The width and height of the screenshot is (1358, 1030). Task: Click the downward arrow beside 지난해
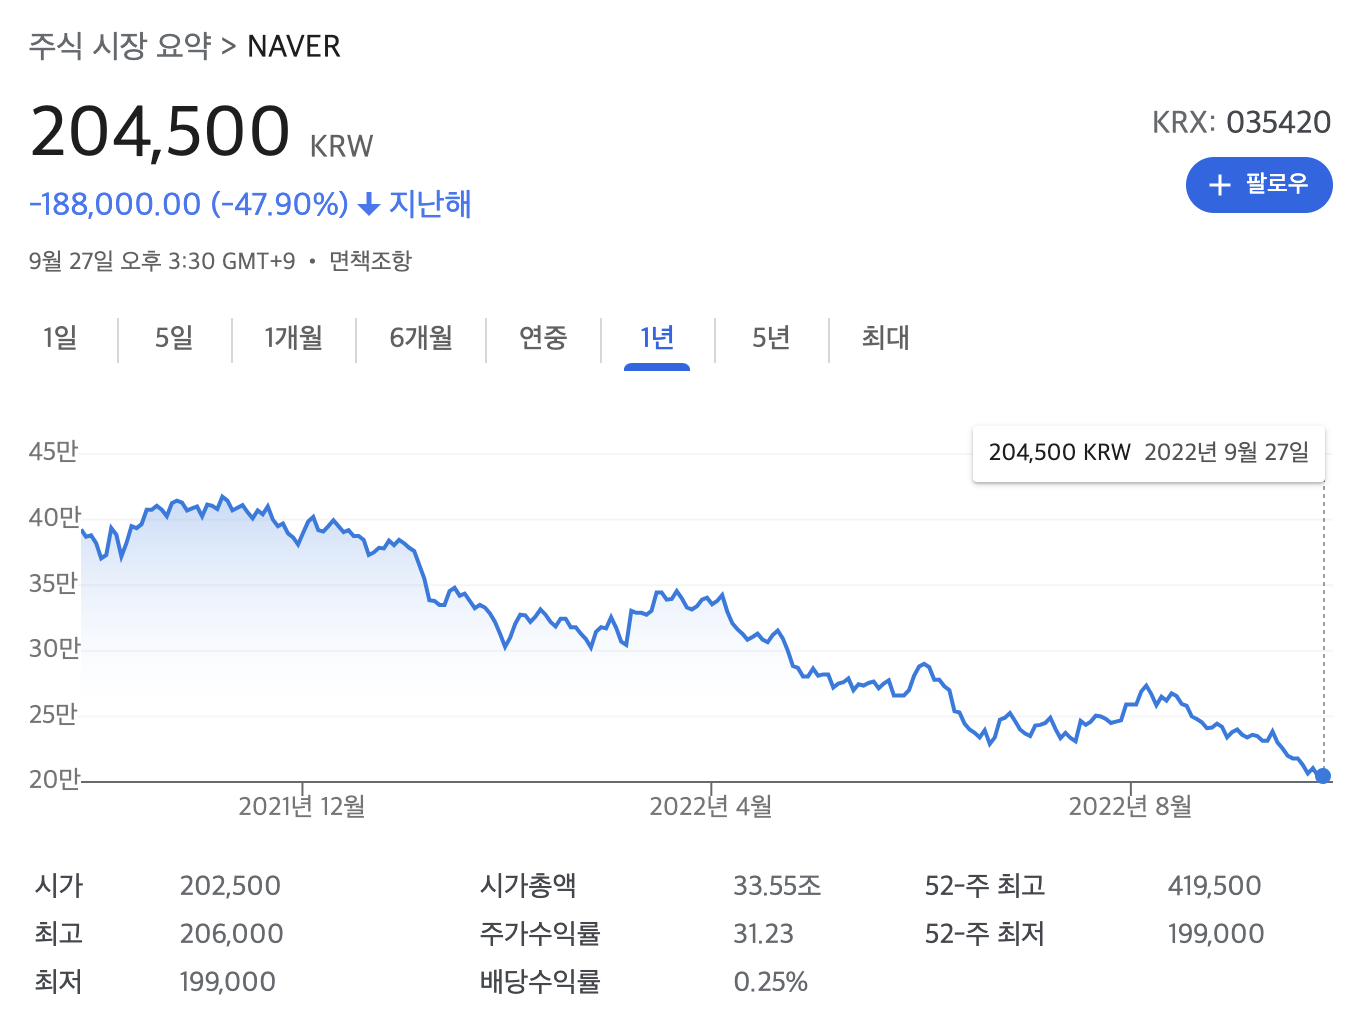pyautogui.click(x=367, y=204)
